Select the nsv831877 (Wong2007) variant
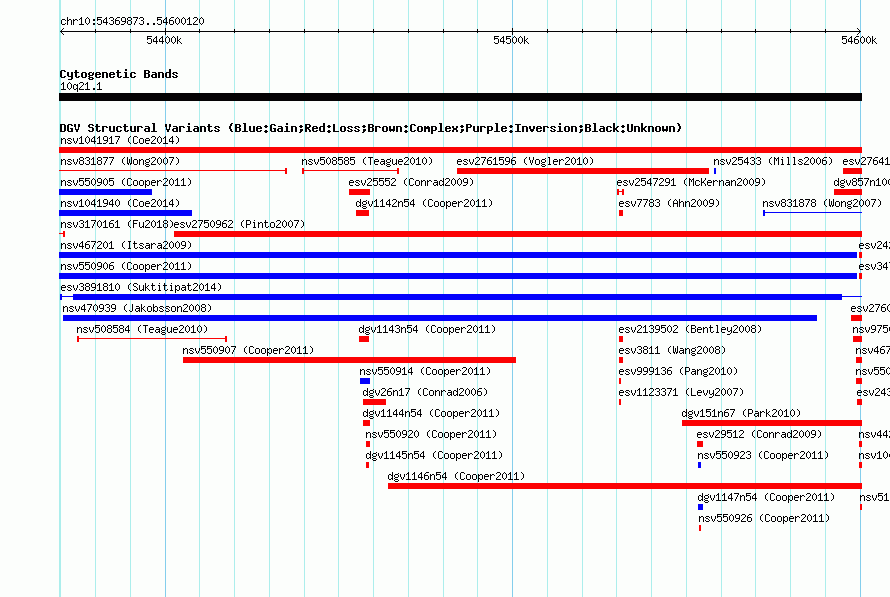Viewport: 890px width, 597px height. [120, 161]
